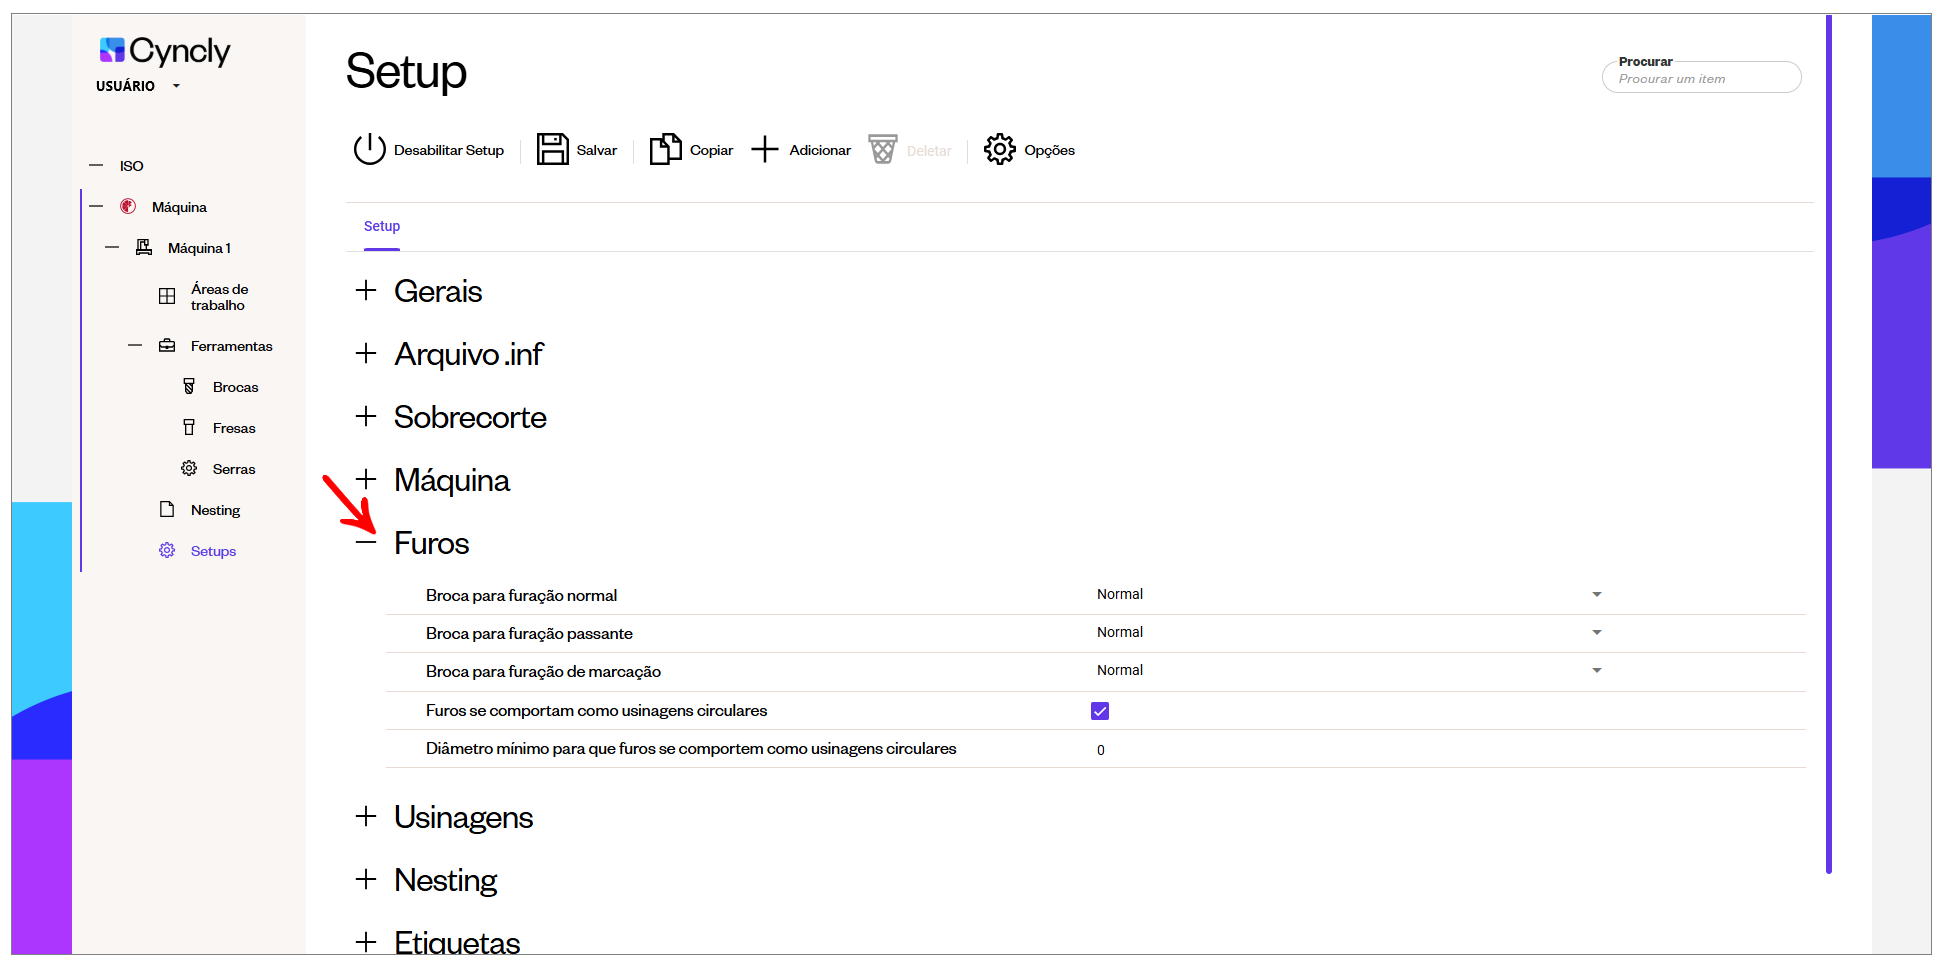Click the Ferramentas toolbox icon
The height and width of the screenshot is (962, 1944).
(x=167, y=346)
